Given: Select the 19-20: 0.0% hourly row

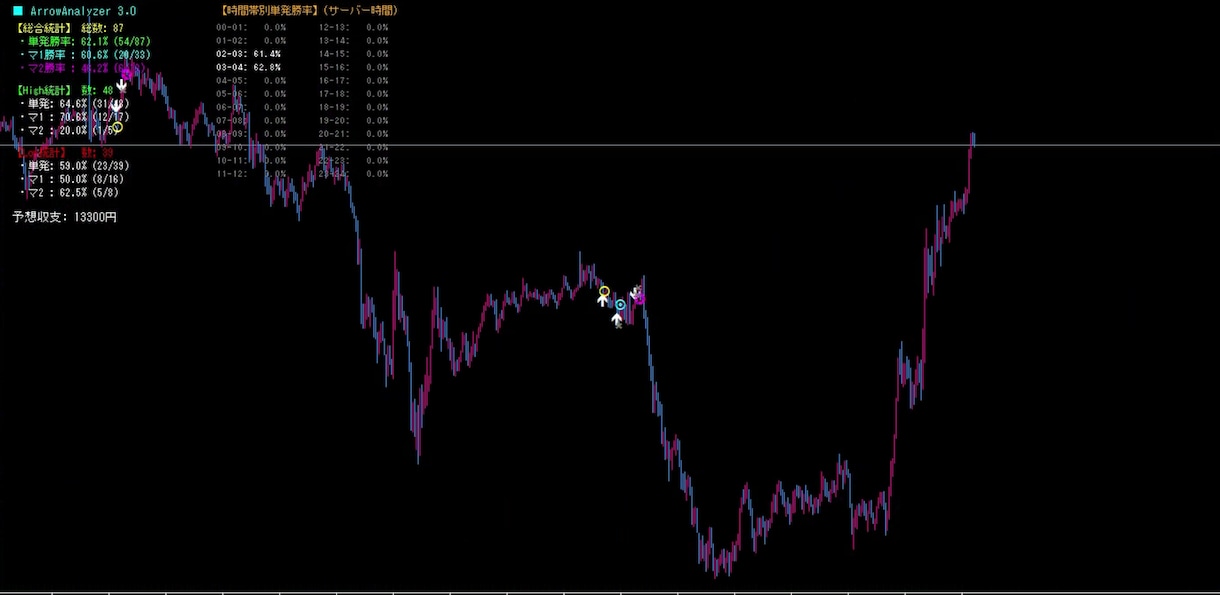Looking at the screenshot, I should coord(353,120).
